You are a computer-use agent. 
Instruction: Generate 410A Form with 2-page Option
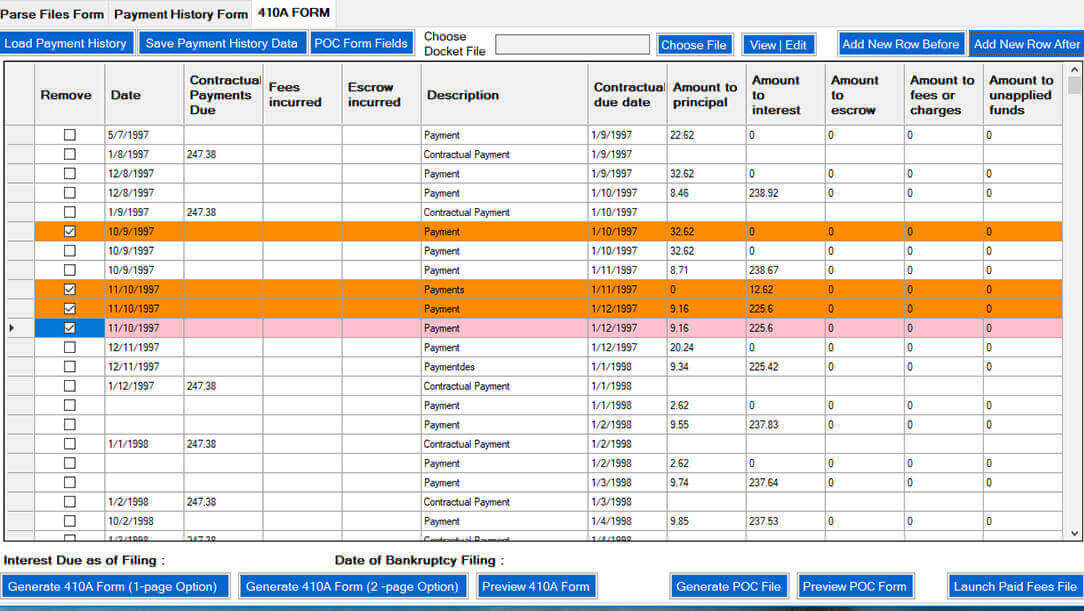(x=352, y=588)
